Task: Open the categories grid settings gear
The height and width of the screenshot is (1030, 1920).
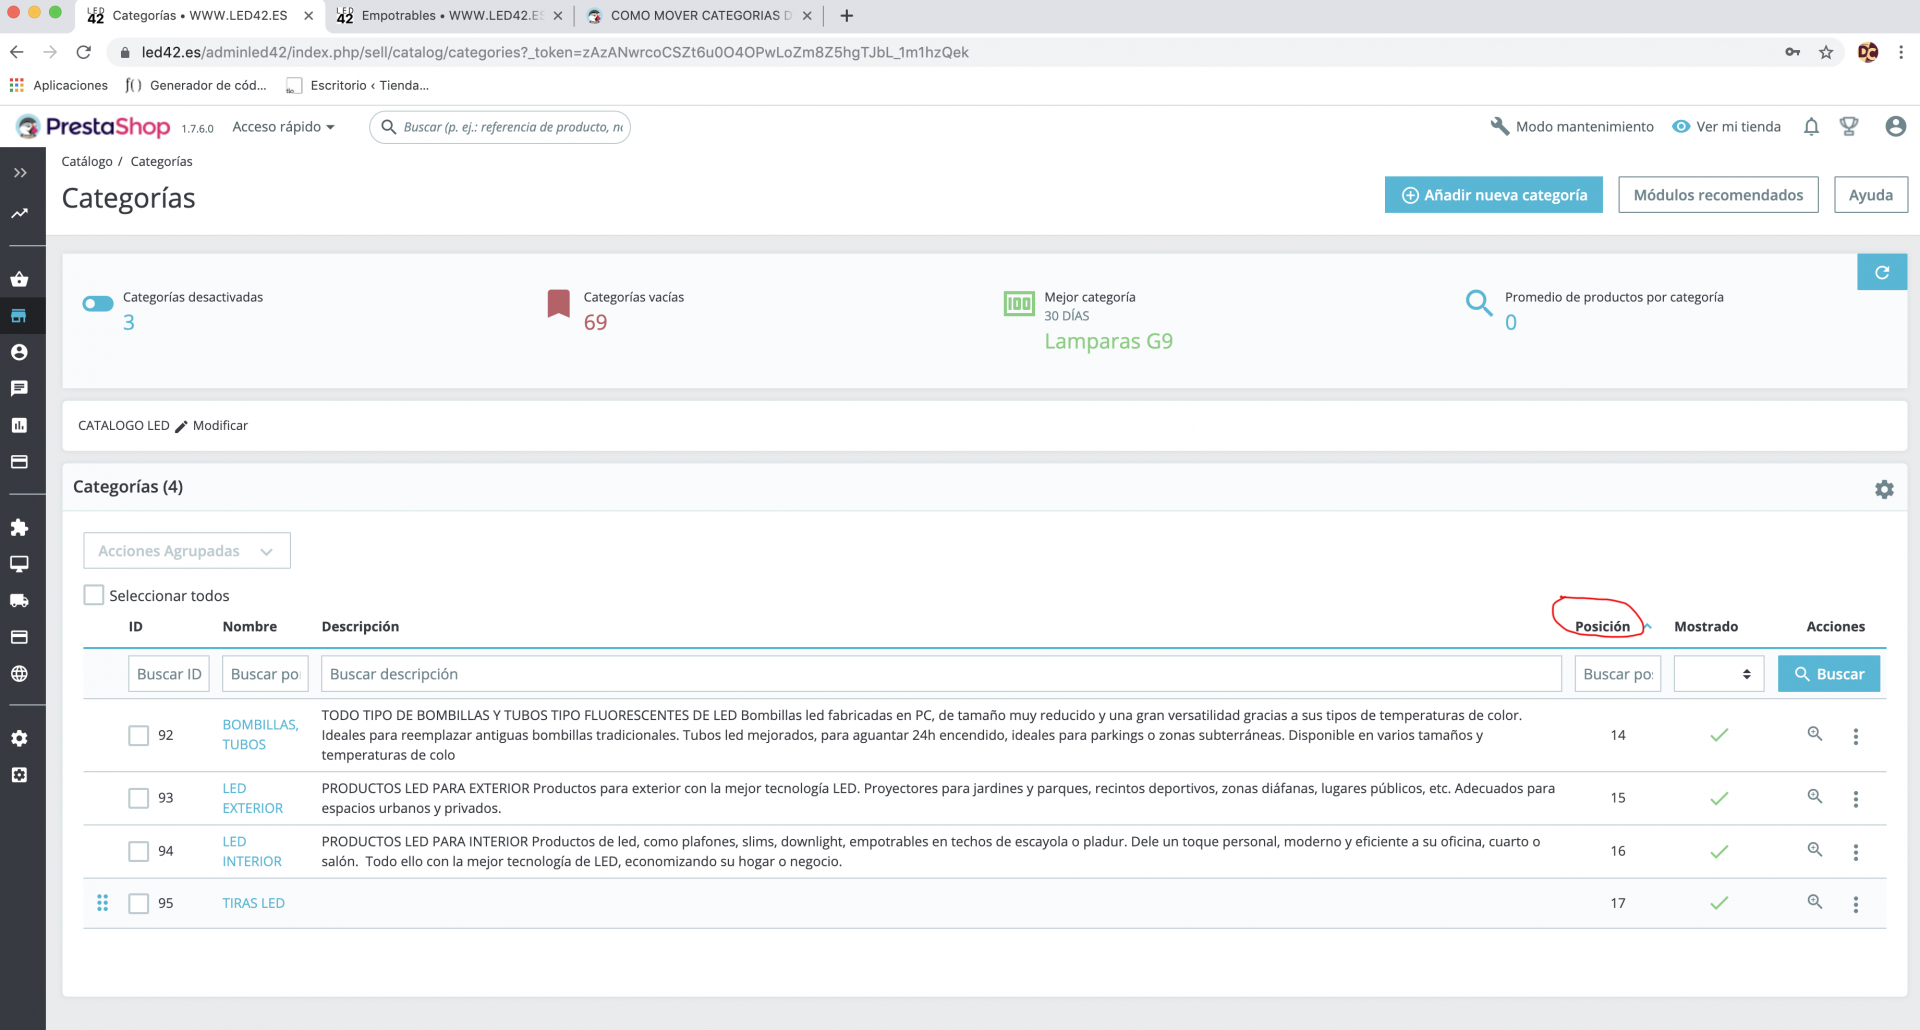Action: click(x=1884, y=489)
